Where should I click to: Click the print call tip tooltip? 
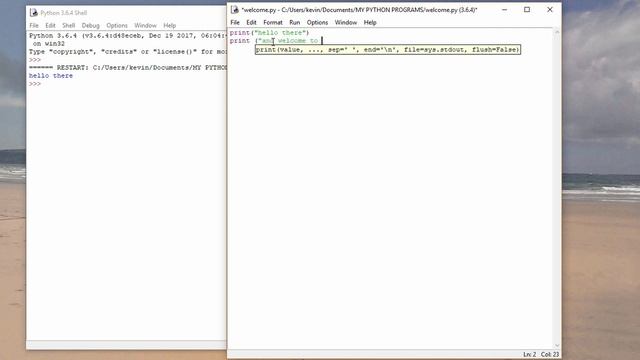pos(388,49)
